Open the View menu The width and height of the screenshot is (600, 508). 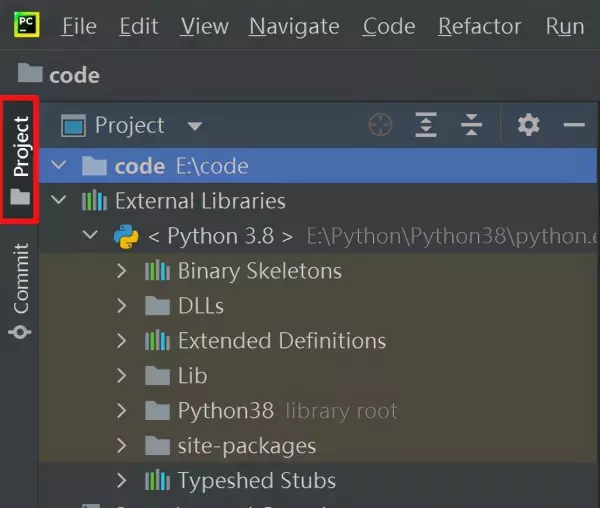204,26
